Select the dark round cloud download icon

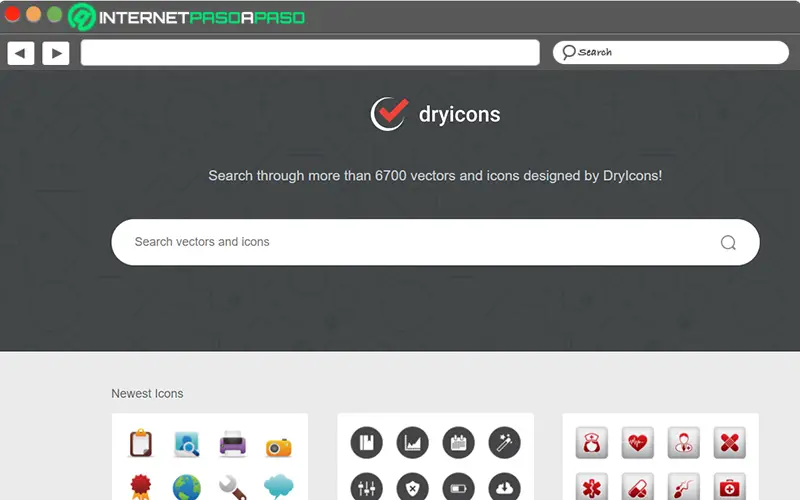coord(504,487)
